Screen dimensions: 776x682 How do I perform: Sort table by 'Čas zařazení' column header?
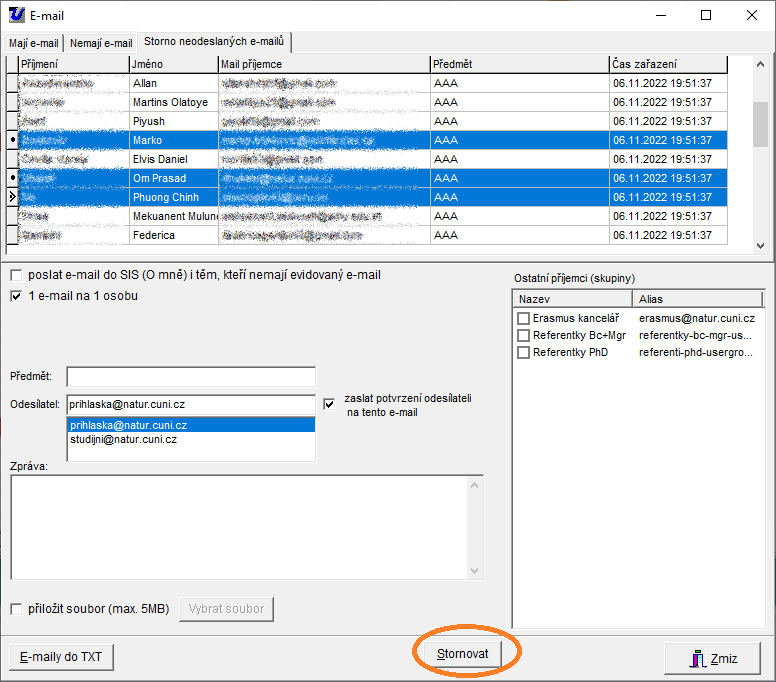[x=667, y=64]
